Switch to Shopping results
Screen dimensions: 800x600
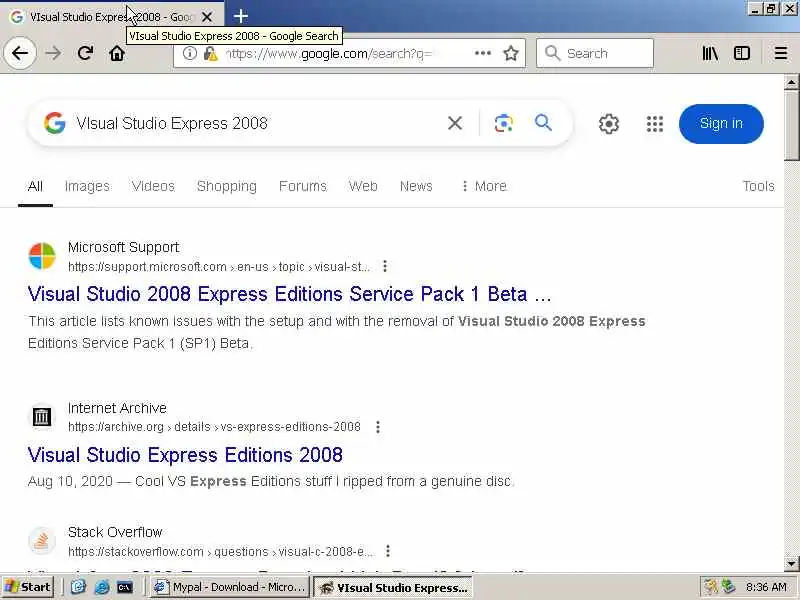227,186
